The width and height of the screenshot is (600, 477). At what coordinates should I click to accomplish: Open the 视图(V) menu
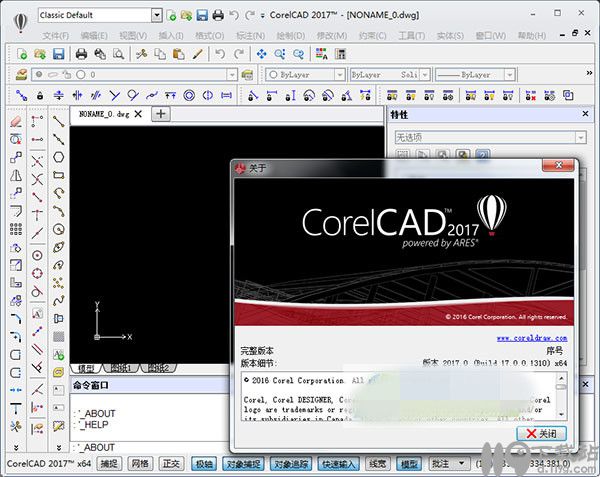pyautogui.click(x=133, y=36)
